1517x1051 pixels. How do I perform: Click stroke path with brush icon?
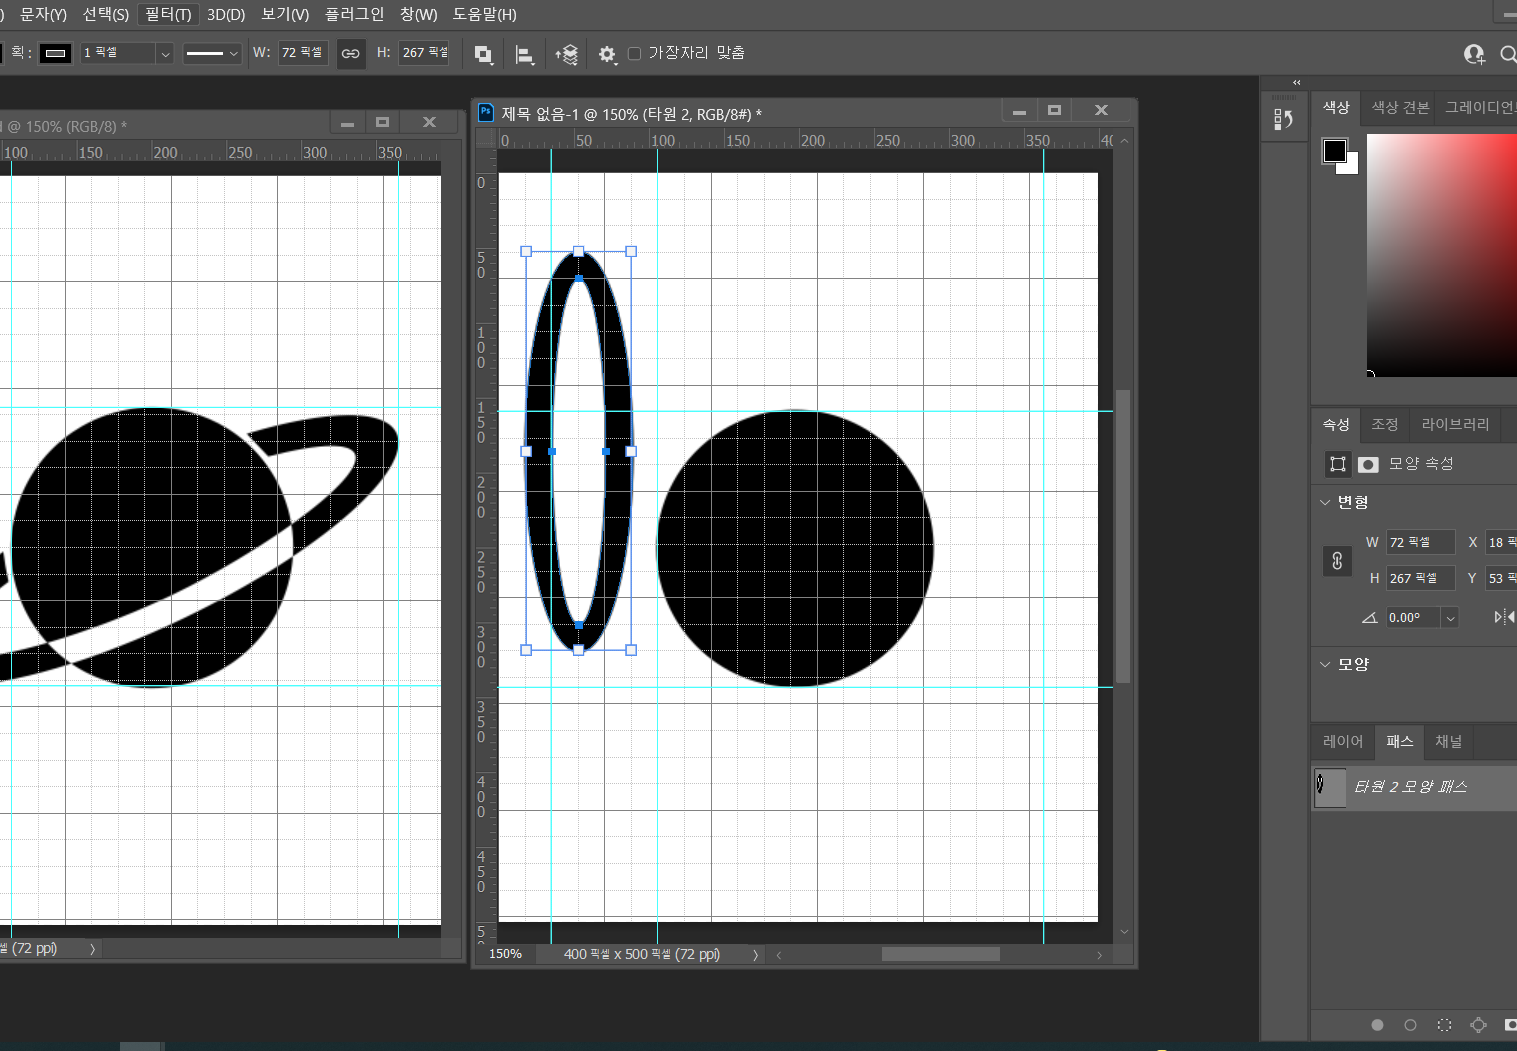[x=1410, y=1025]
